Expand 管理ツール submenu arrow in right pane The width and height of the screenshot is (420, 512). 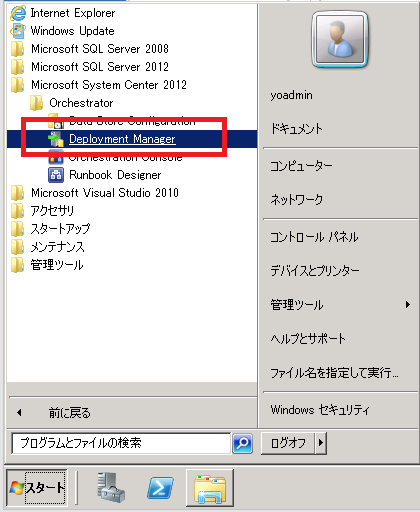408,305
